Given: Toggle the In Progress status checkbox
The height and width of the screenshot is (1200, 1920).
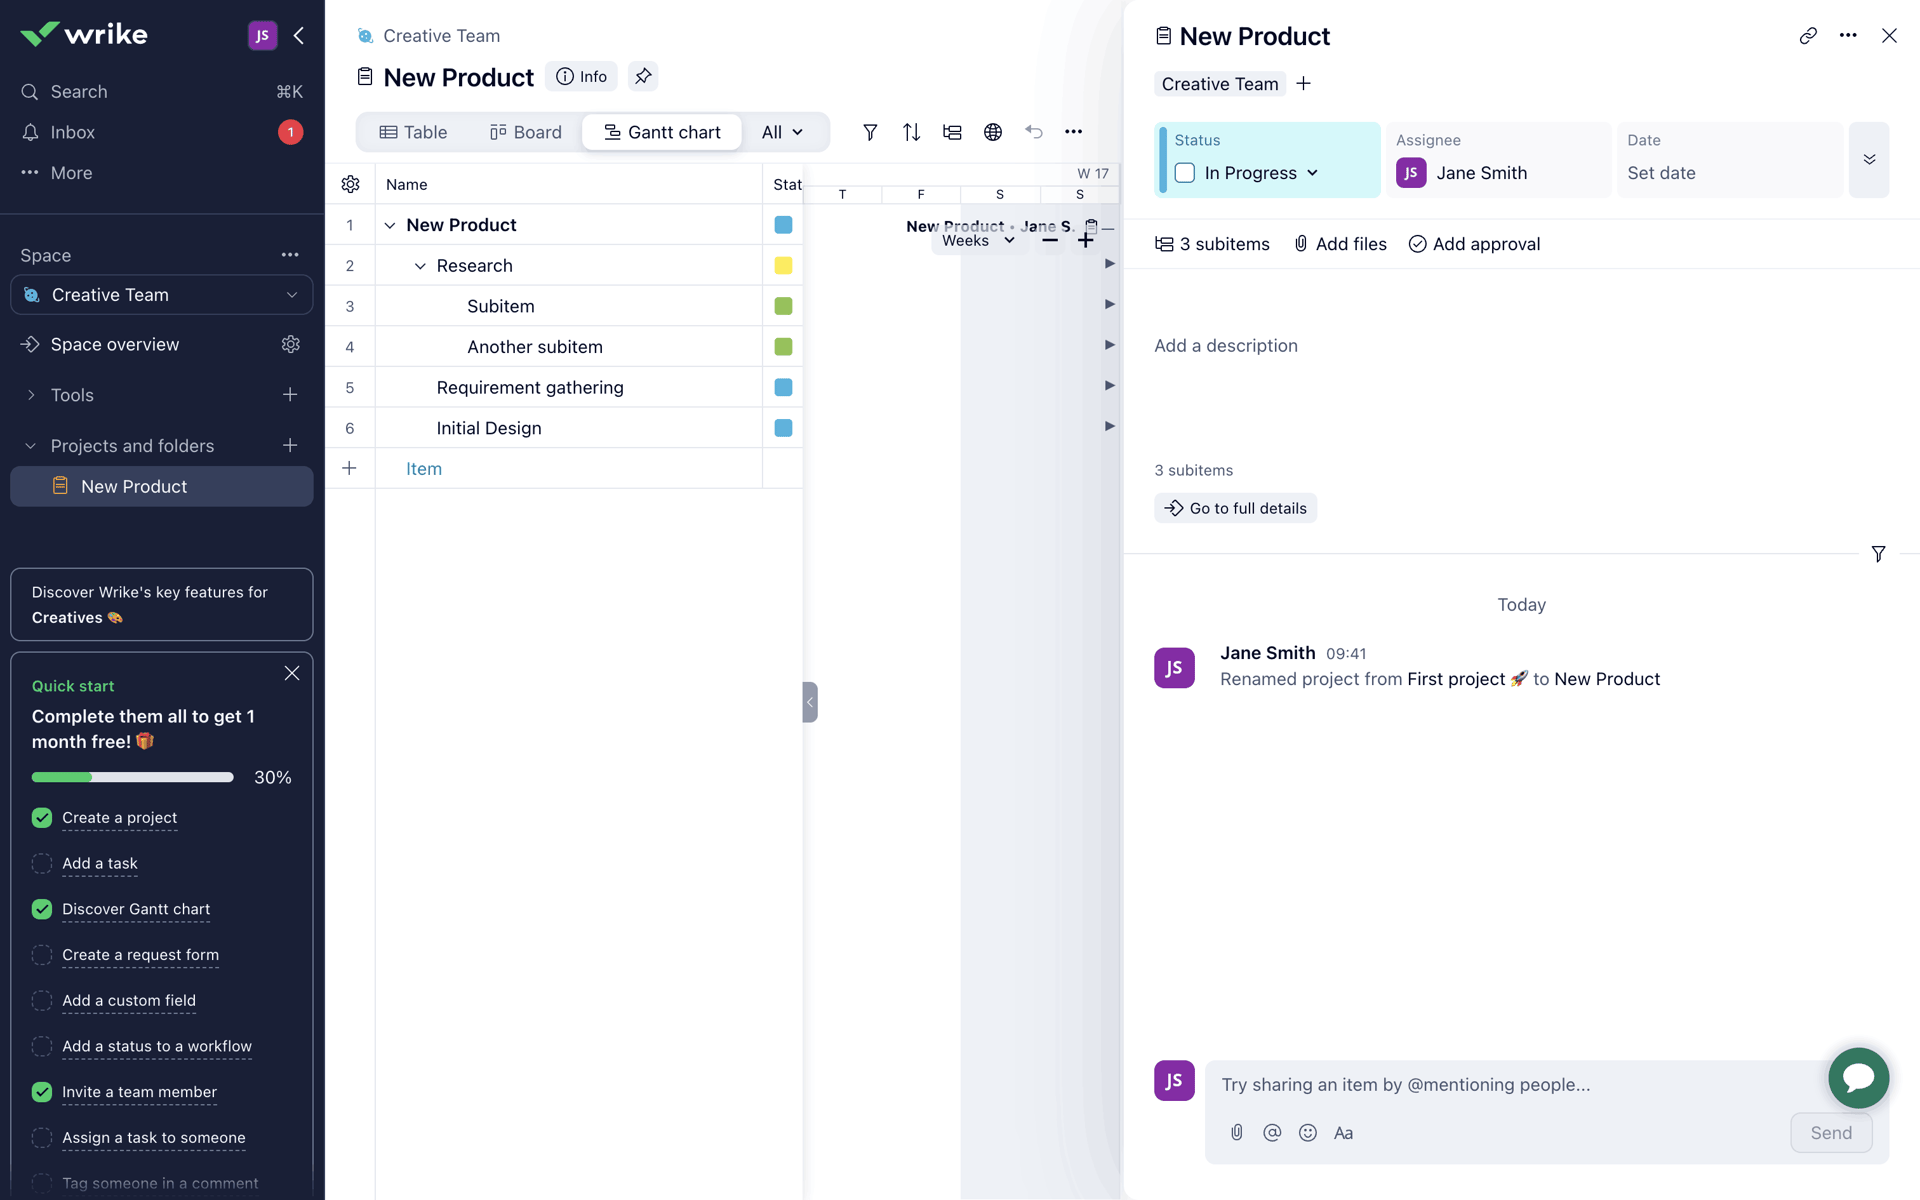Looking at the screenshot, I should (1185, 173).
